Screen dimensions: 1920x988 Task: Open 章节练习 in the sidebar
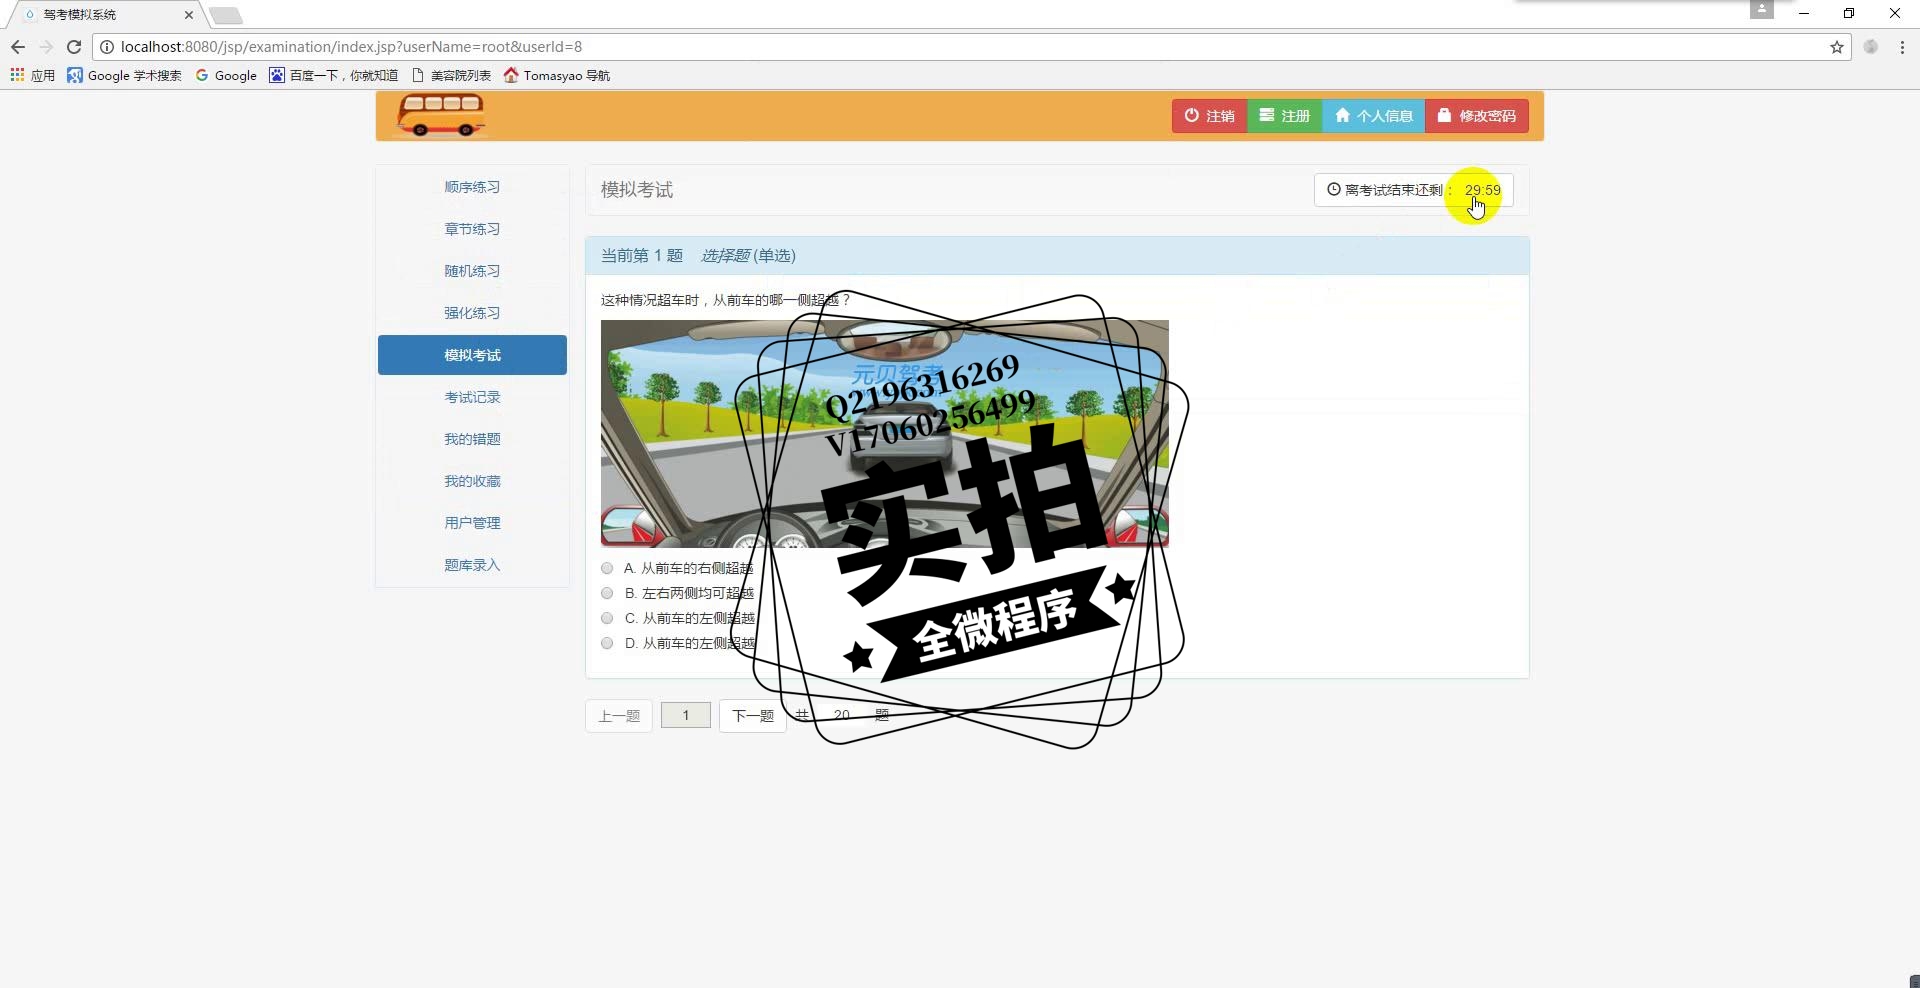472,229
